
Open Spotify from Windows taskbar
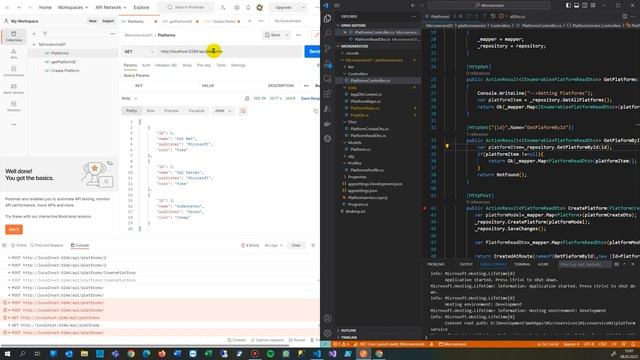point(270,353)
